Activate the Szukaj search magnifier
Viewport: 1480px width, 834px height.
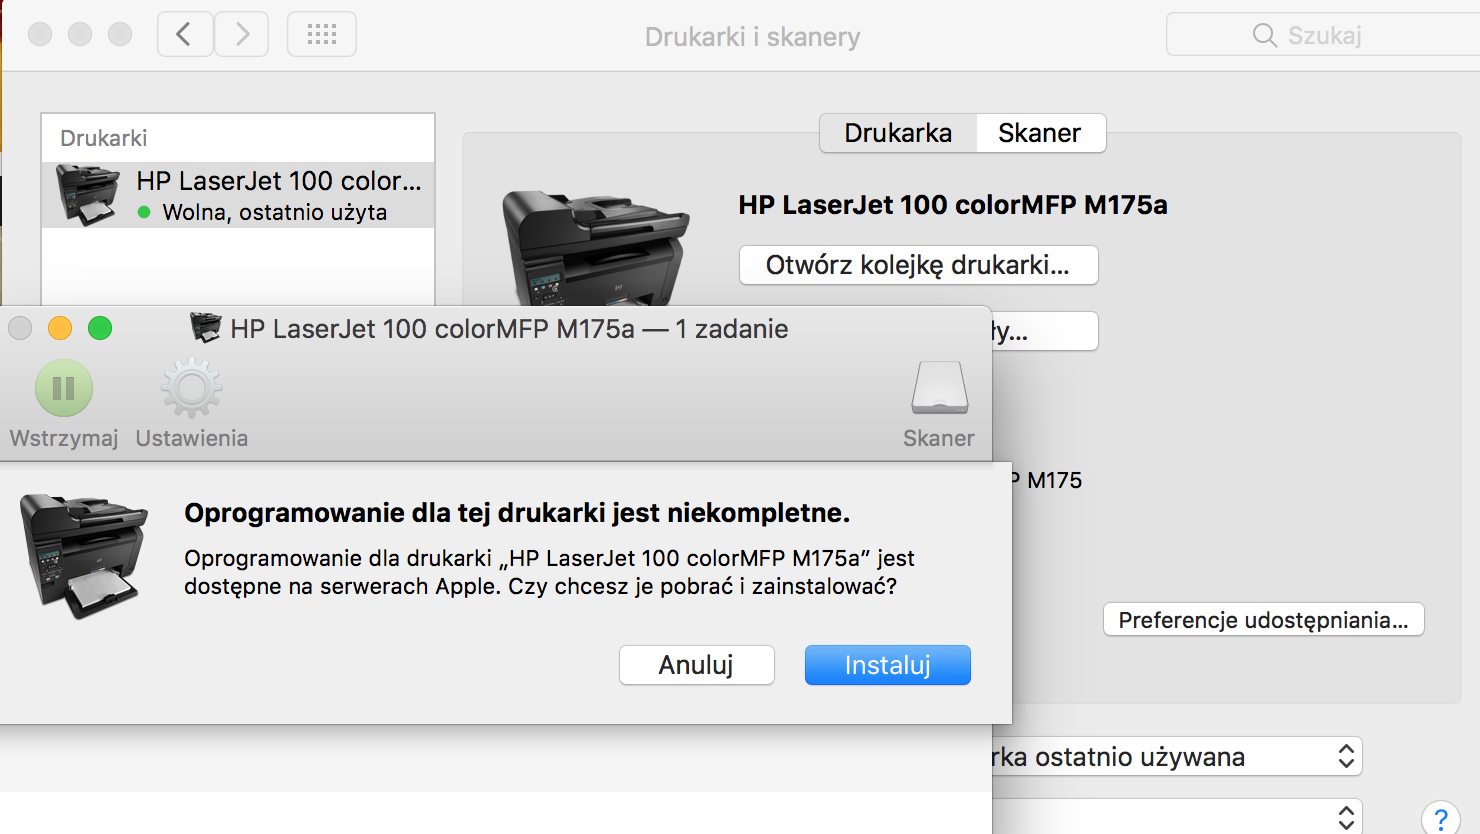(x=1263, y=34)
